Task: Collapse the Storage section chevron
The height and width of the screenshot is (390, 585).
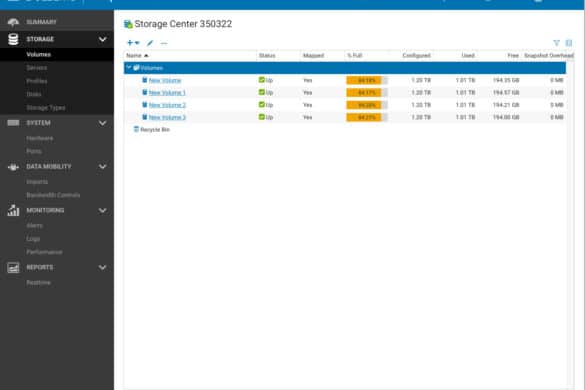Action: pyautogui.click(x=103, y=39)
